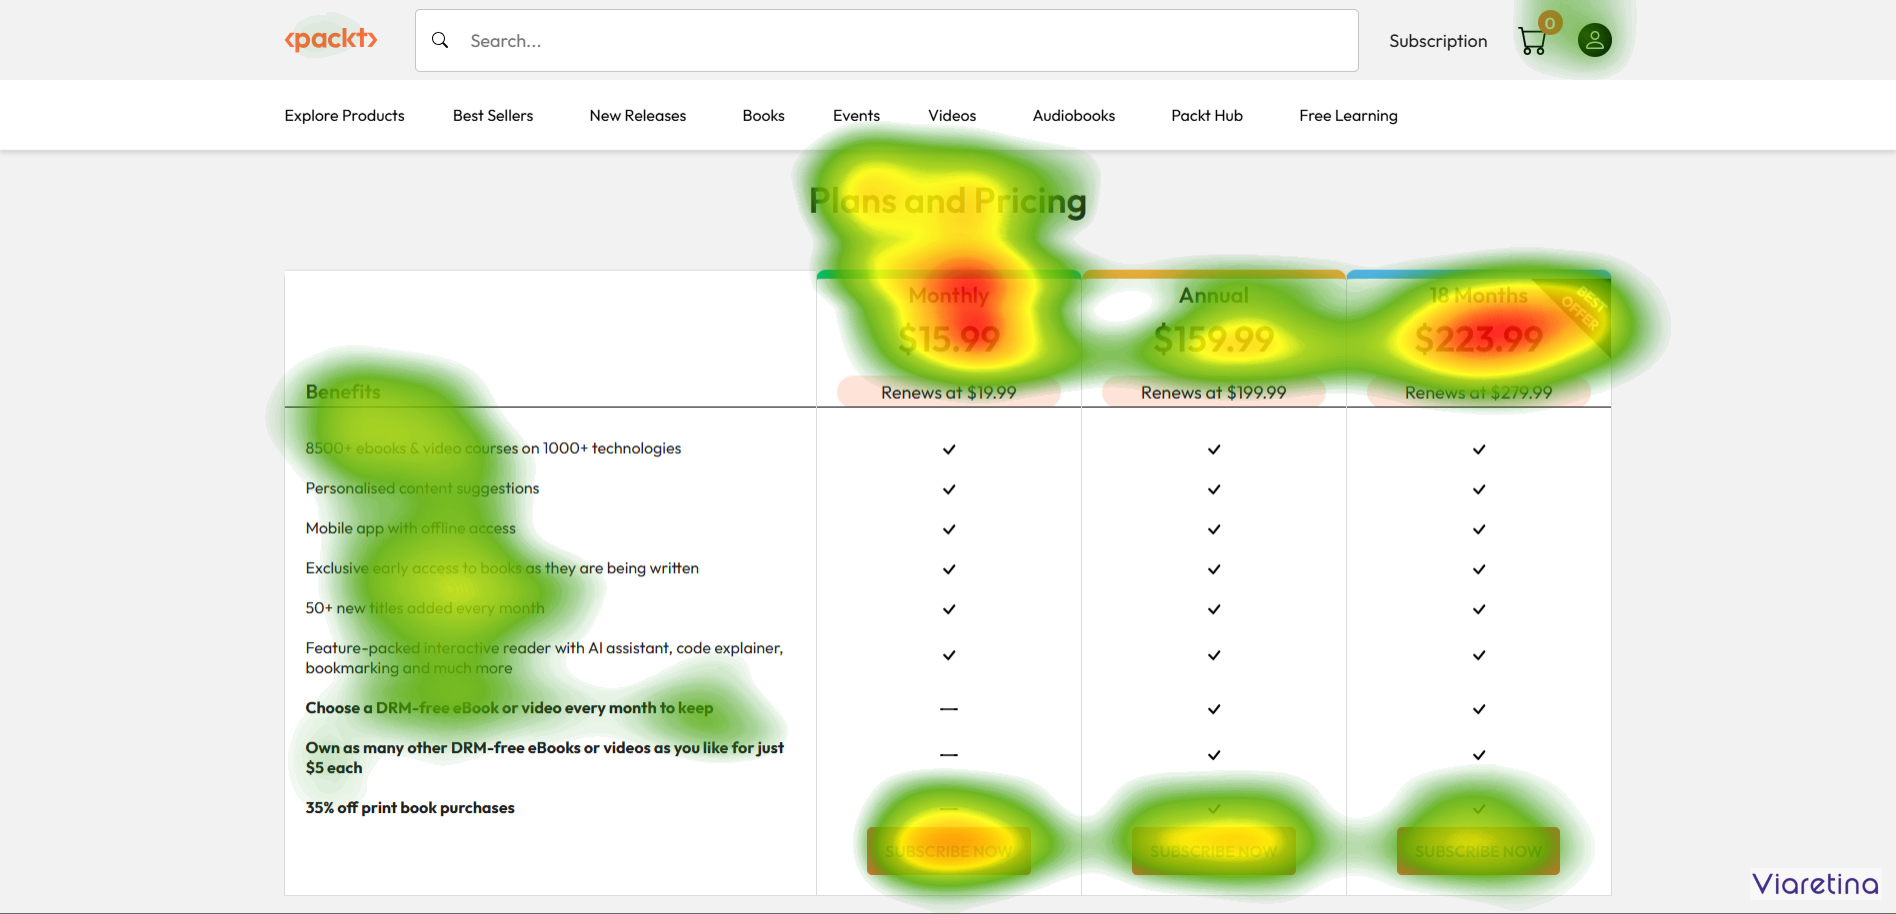Open Audiobooks navigation item
This screenshot has height=914, width=1896.
pyautogui.click(x=1074, y=115)
